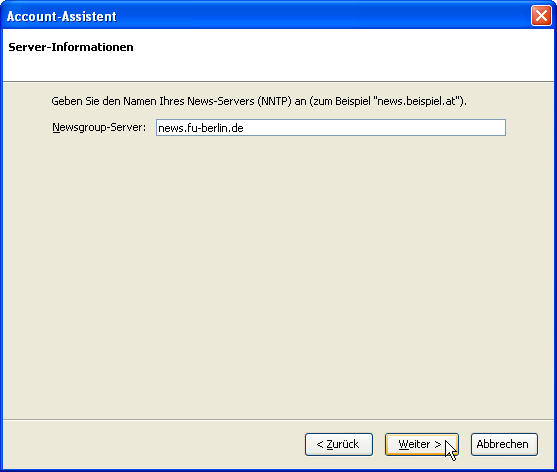Click the white header banner area
Screen dimensions: 557x472
click(x=278, y=55)
